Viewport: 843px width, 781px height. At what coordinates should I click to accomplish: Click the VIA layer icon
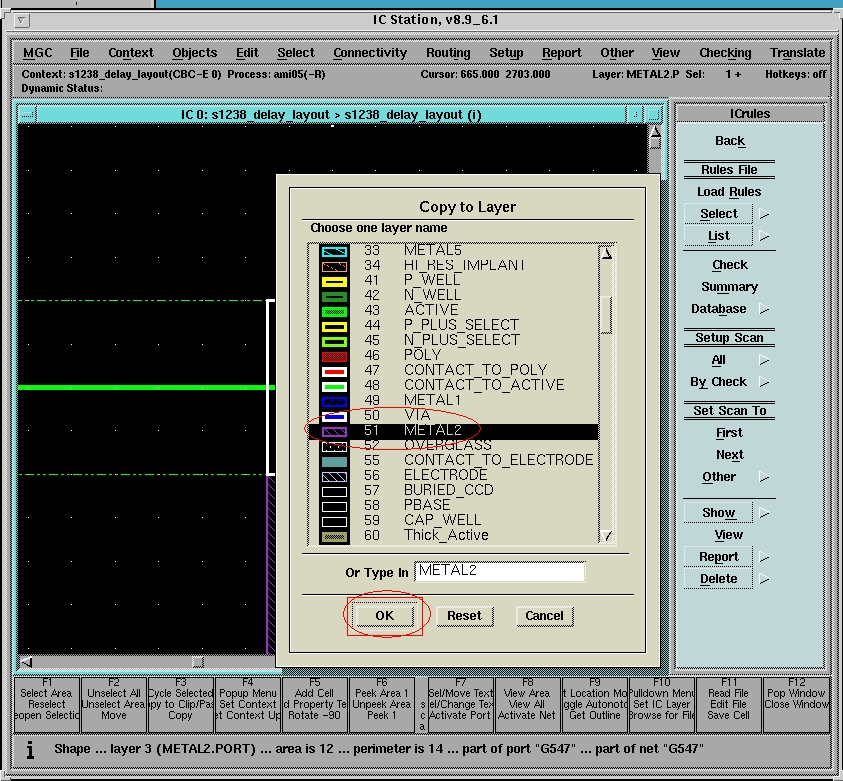[334, 415]
